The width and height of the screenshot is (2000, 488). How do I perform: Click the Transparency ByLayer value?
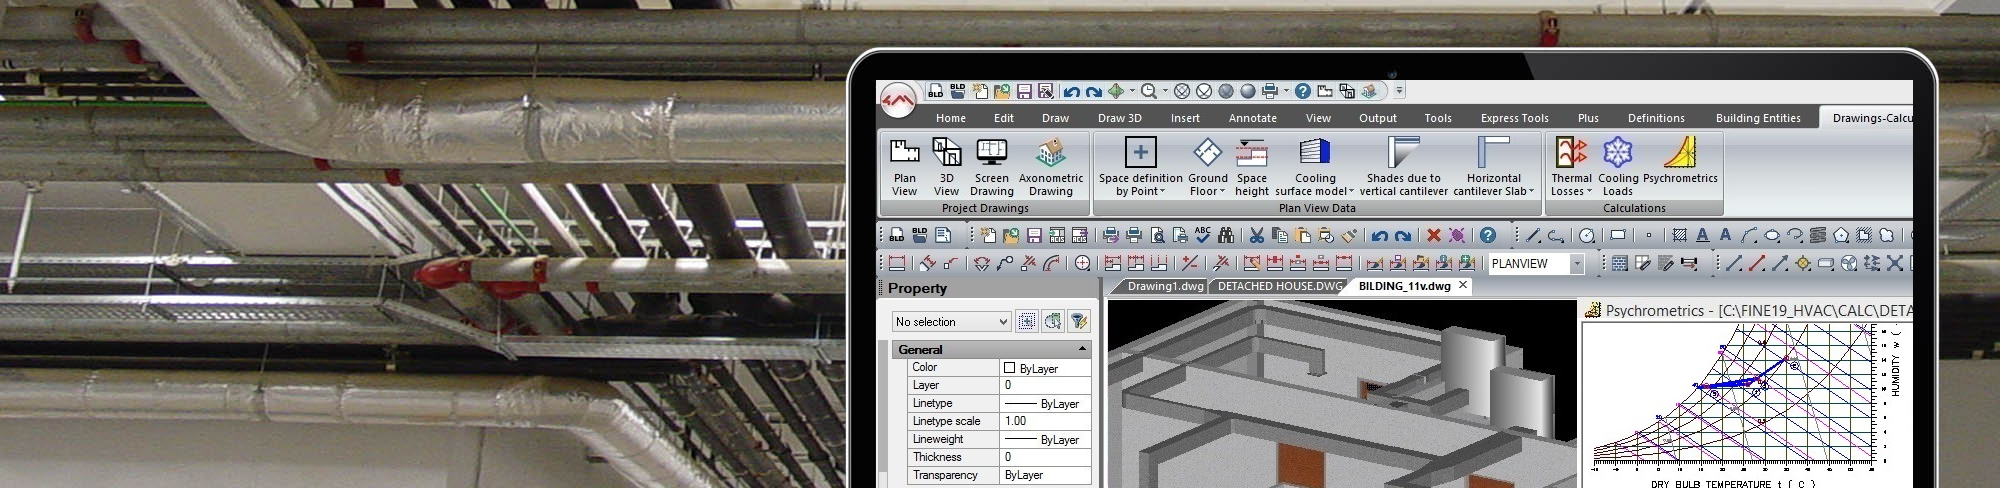[1045, 475]
